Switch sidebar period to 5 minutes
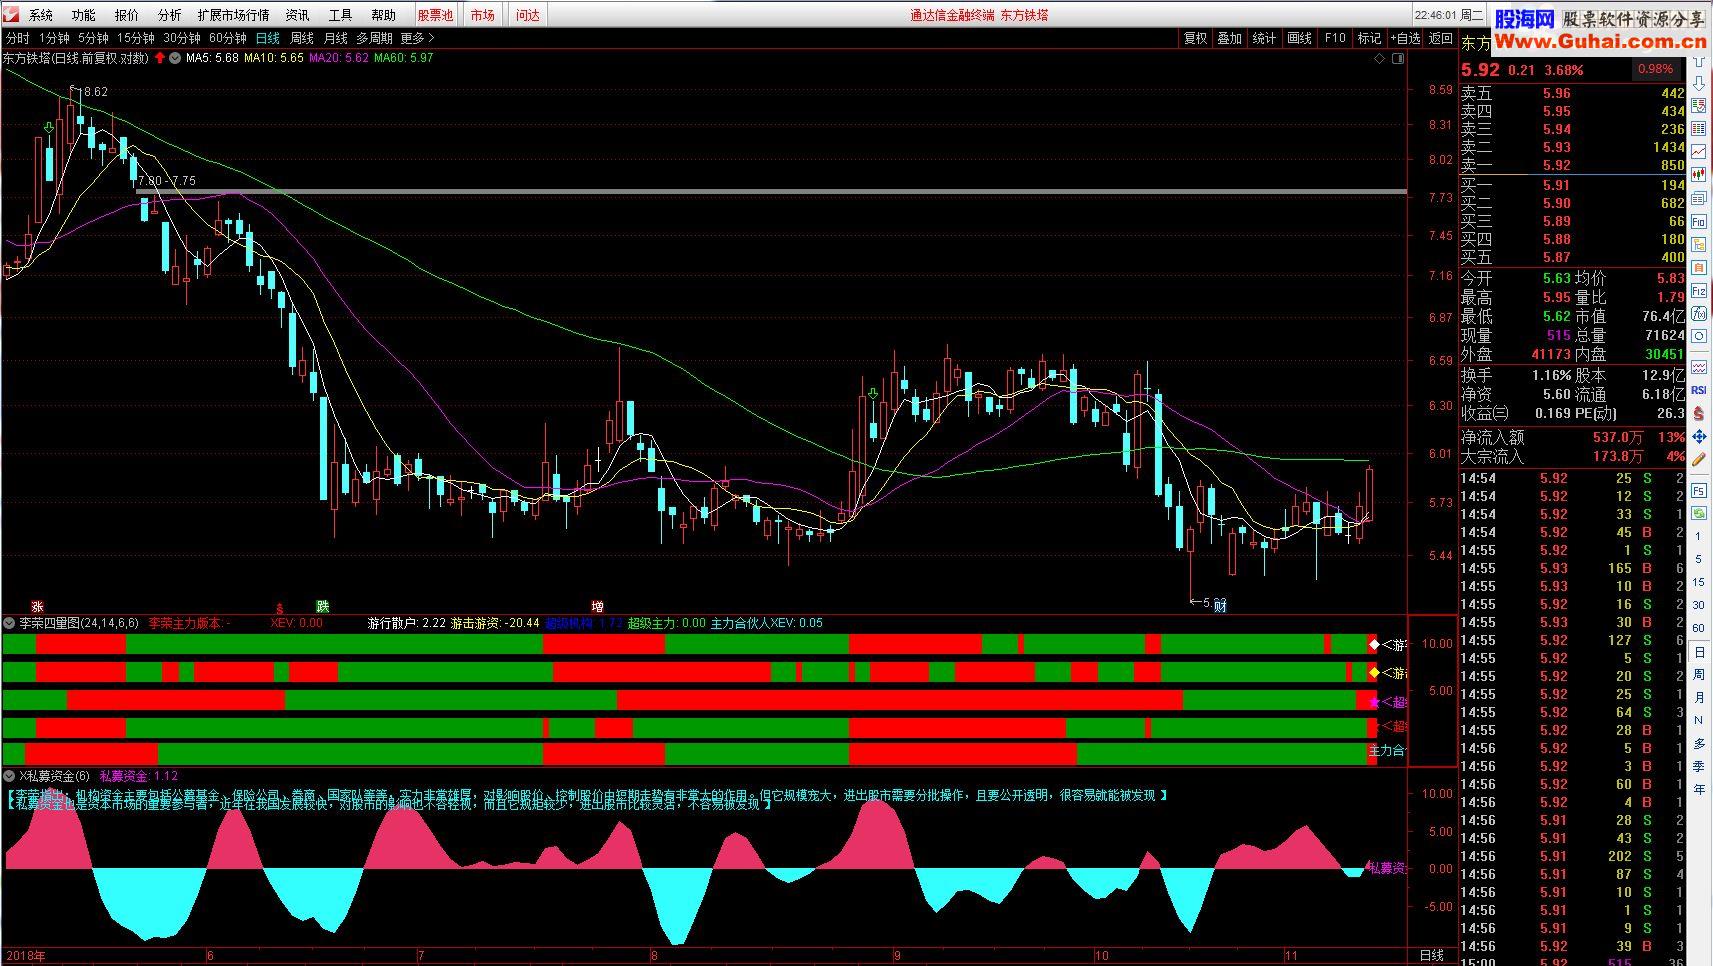This screenshot has width=1713, height=966. (x=1698, y=559)
